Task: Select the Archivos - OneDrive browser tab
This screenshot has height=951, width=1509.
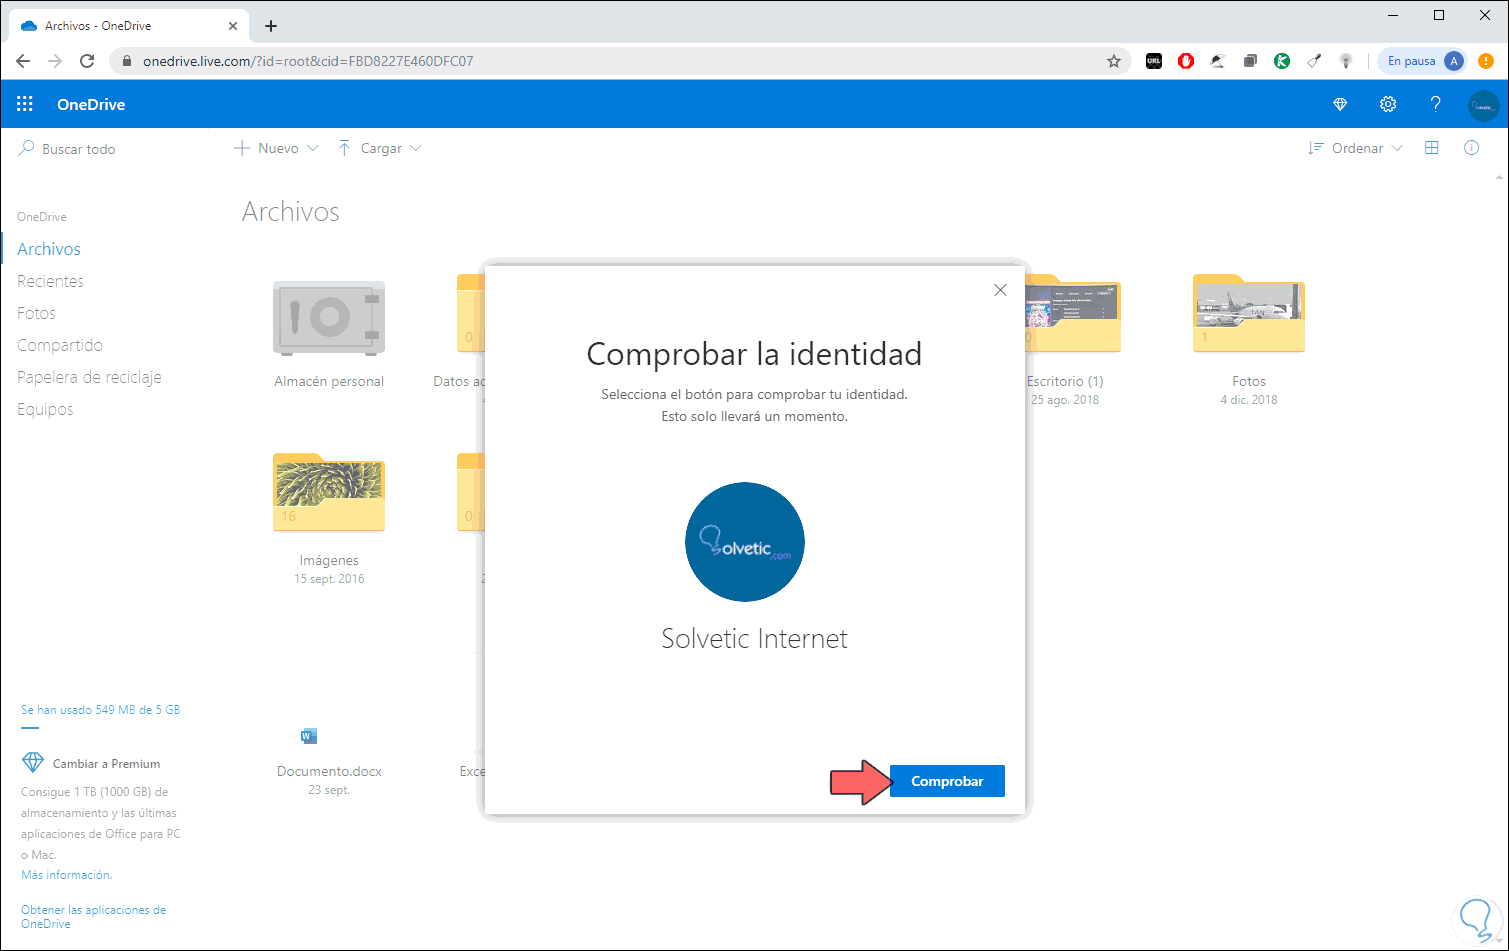Action: 129,26
